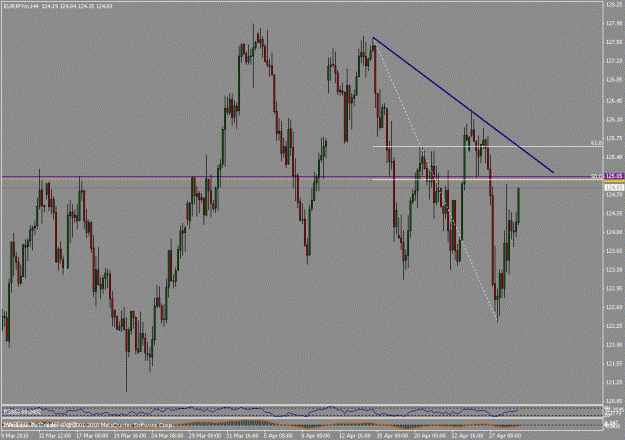Click the 124.35 price scale label
This screenshot has height=440, width=625.
(614, 213)
